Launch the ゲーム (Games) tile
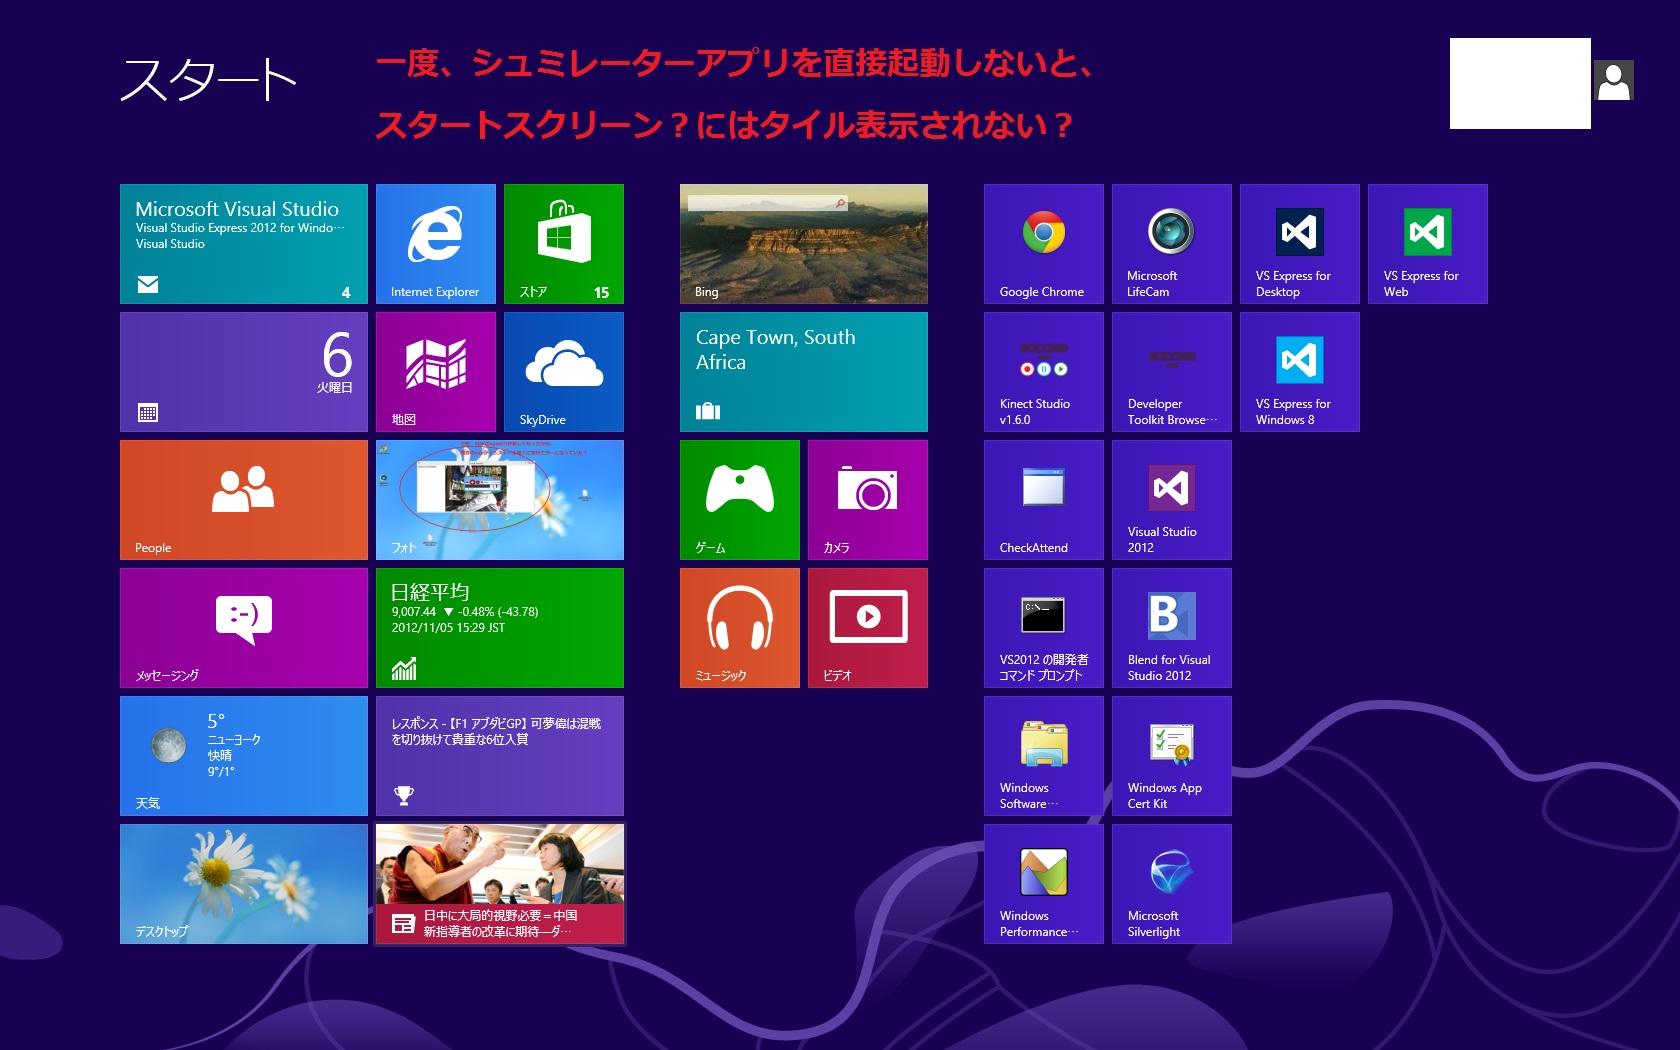Image resolution: width=1680 pixels, height=1050 pixels. (x=740, y=500)
